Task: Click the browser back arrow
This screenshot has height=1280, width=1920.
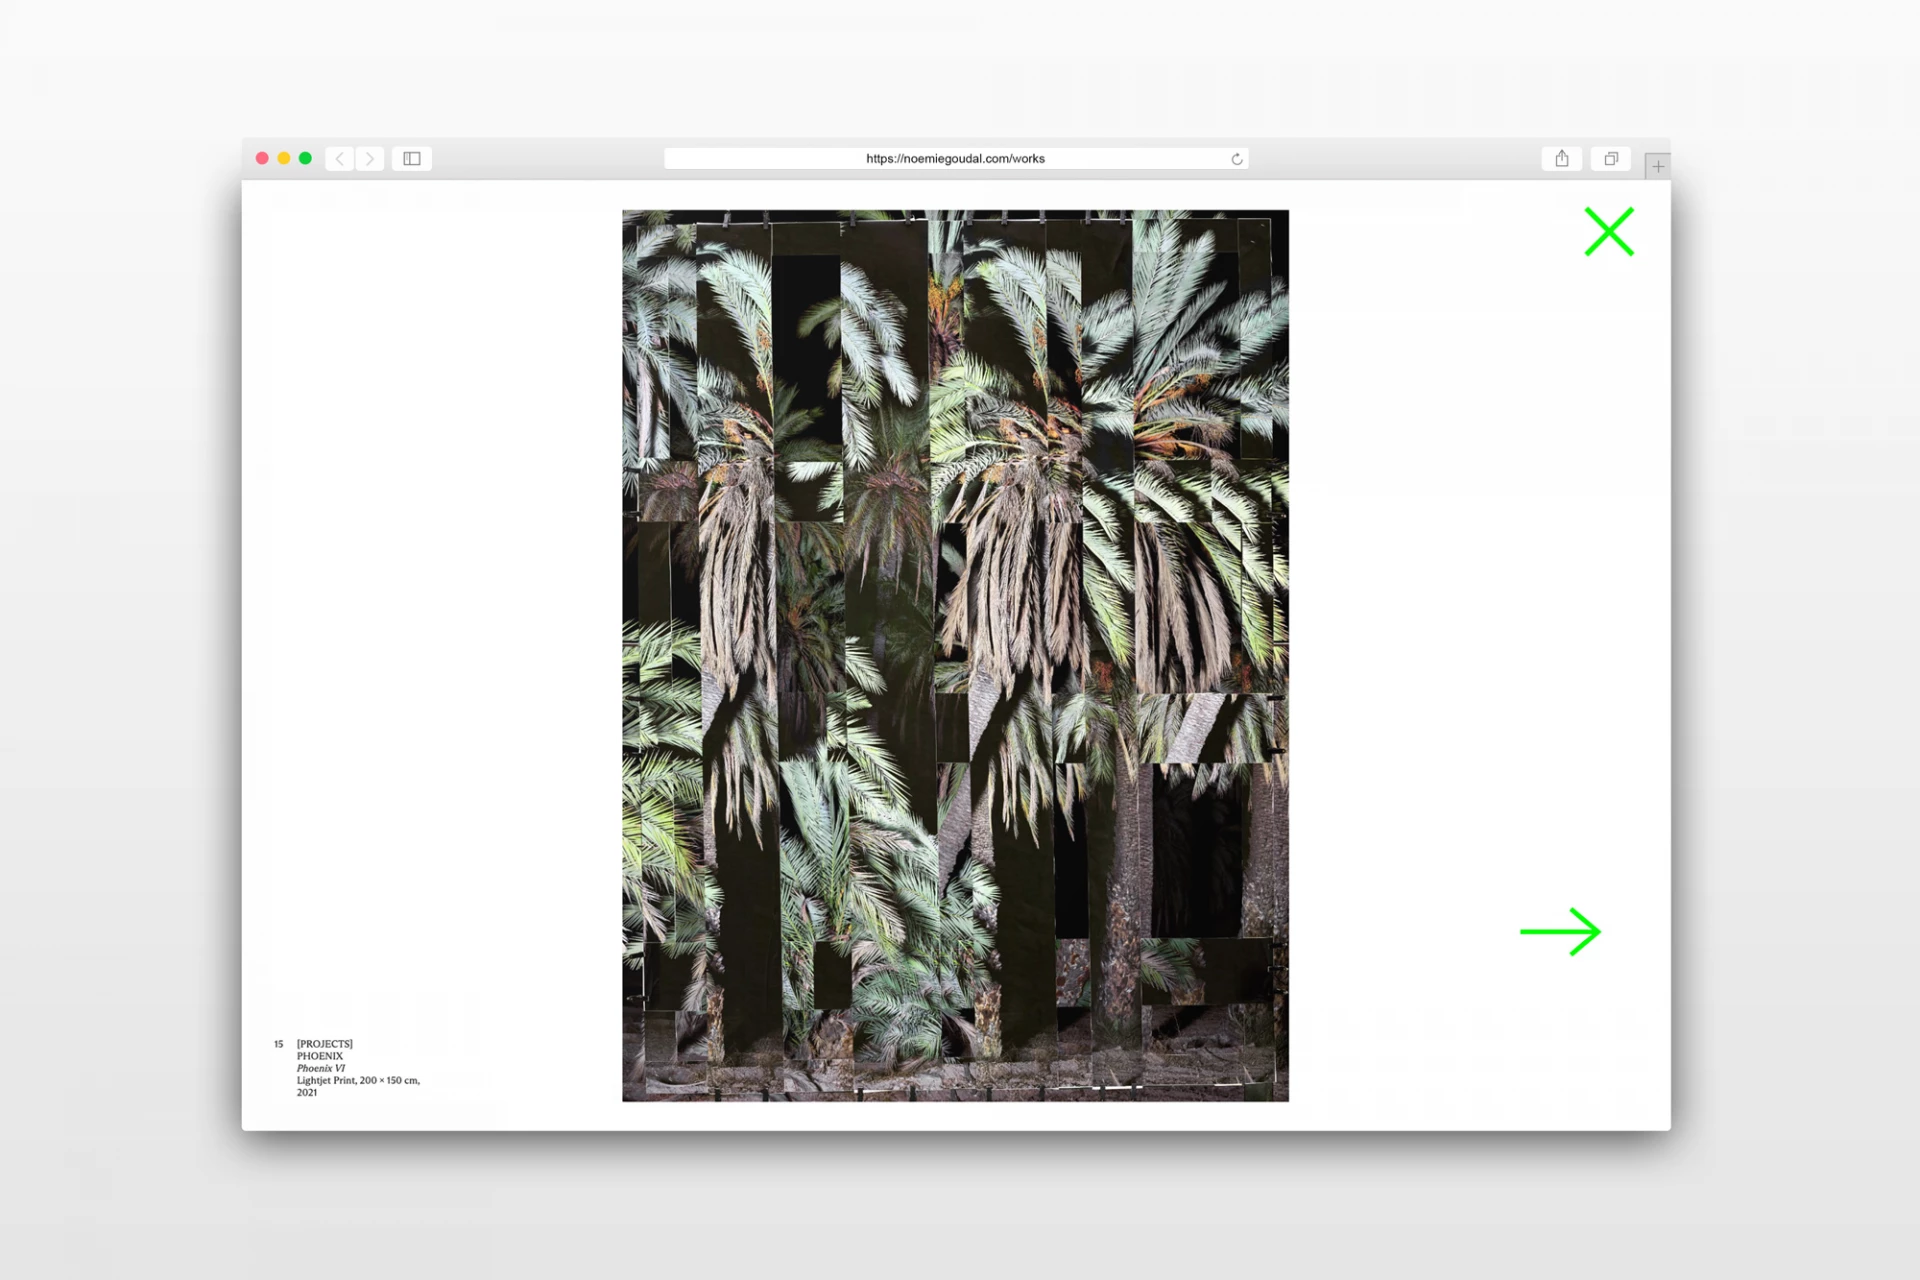Action: coord(340,159)
